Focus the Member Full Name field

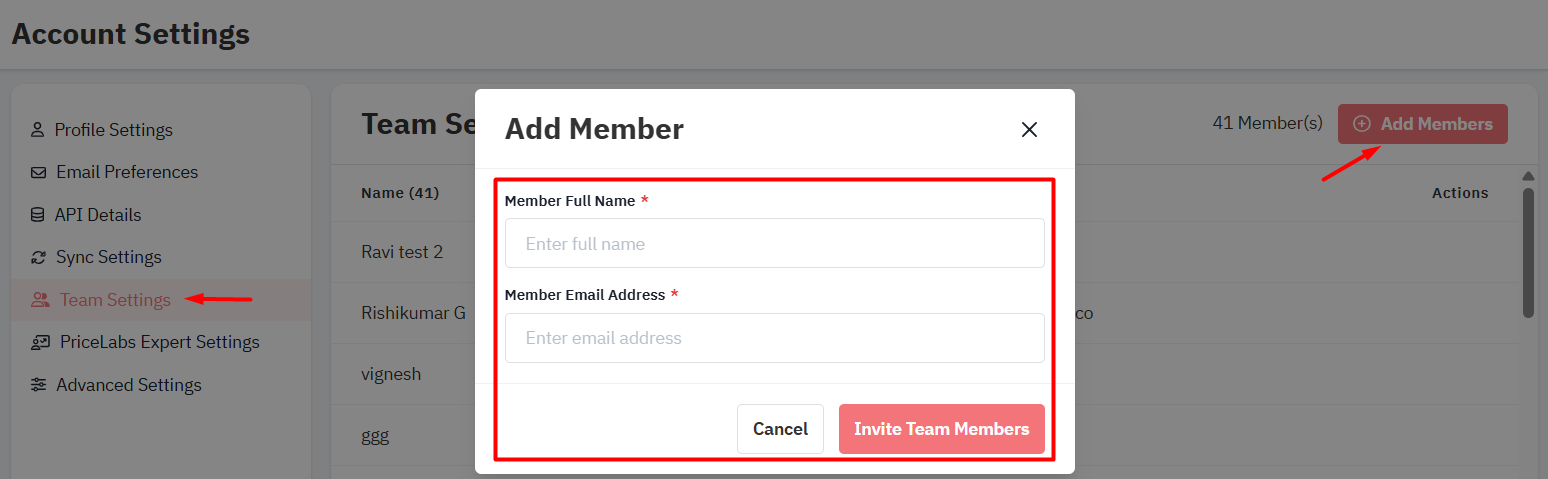pos(774,244)
